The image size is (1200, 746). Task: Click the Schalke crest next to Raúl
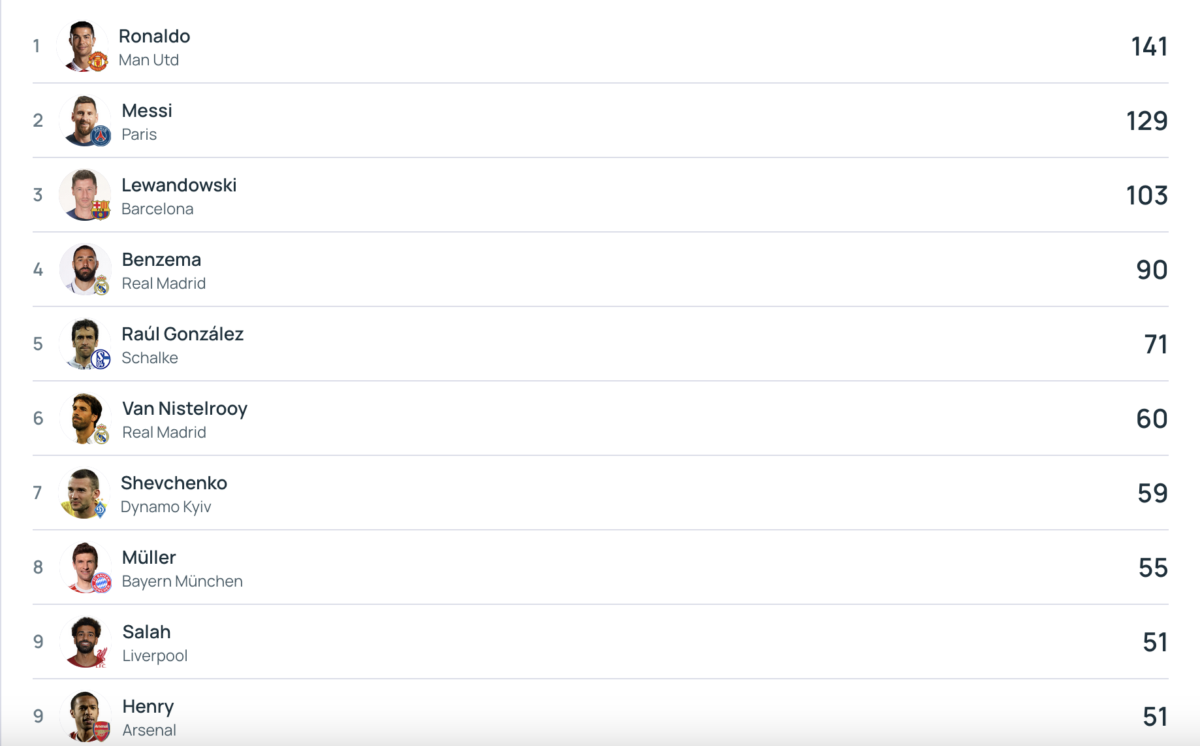click(x=101, y=359)
